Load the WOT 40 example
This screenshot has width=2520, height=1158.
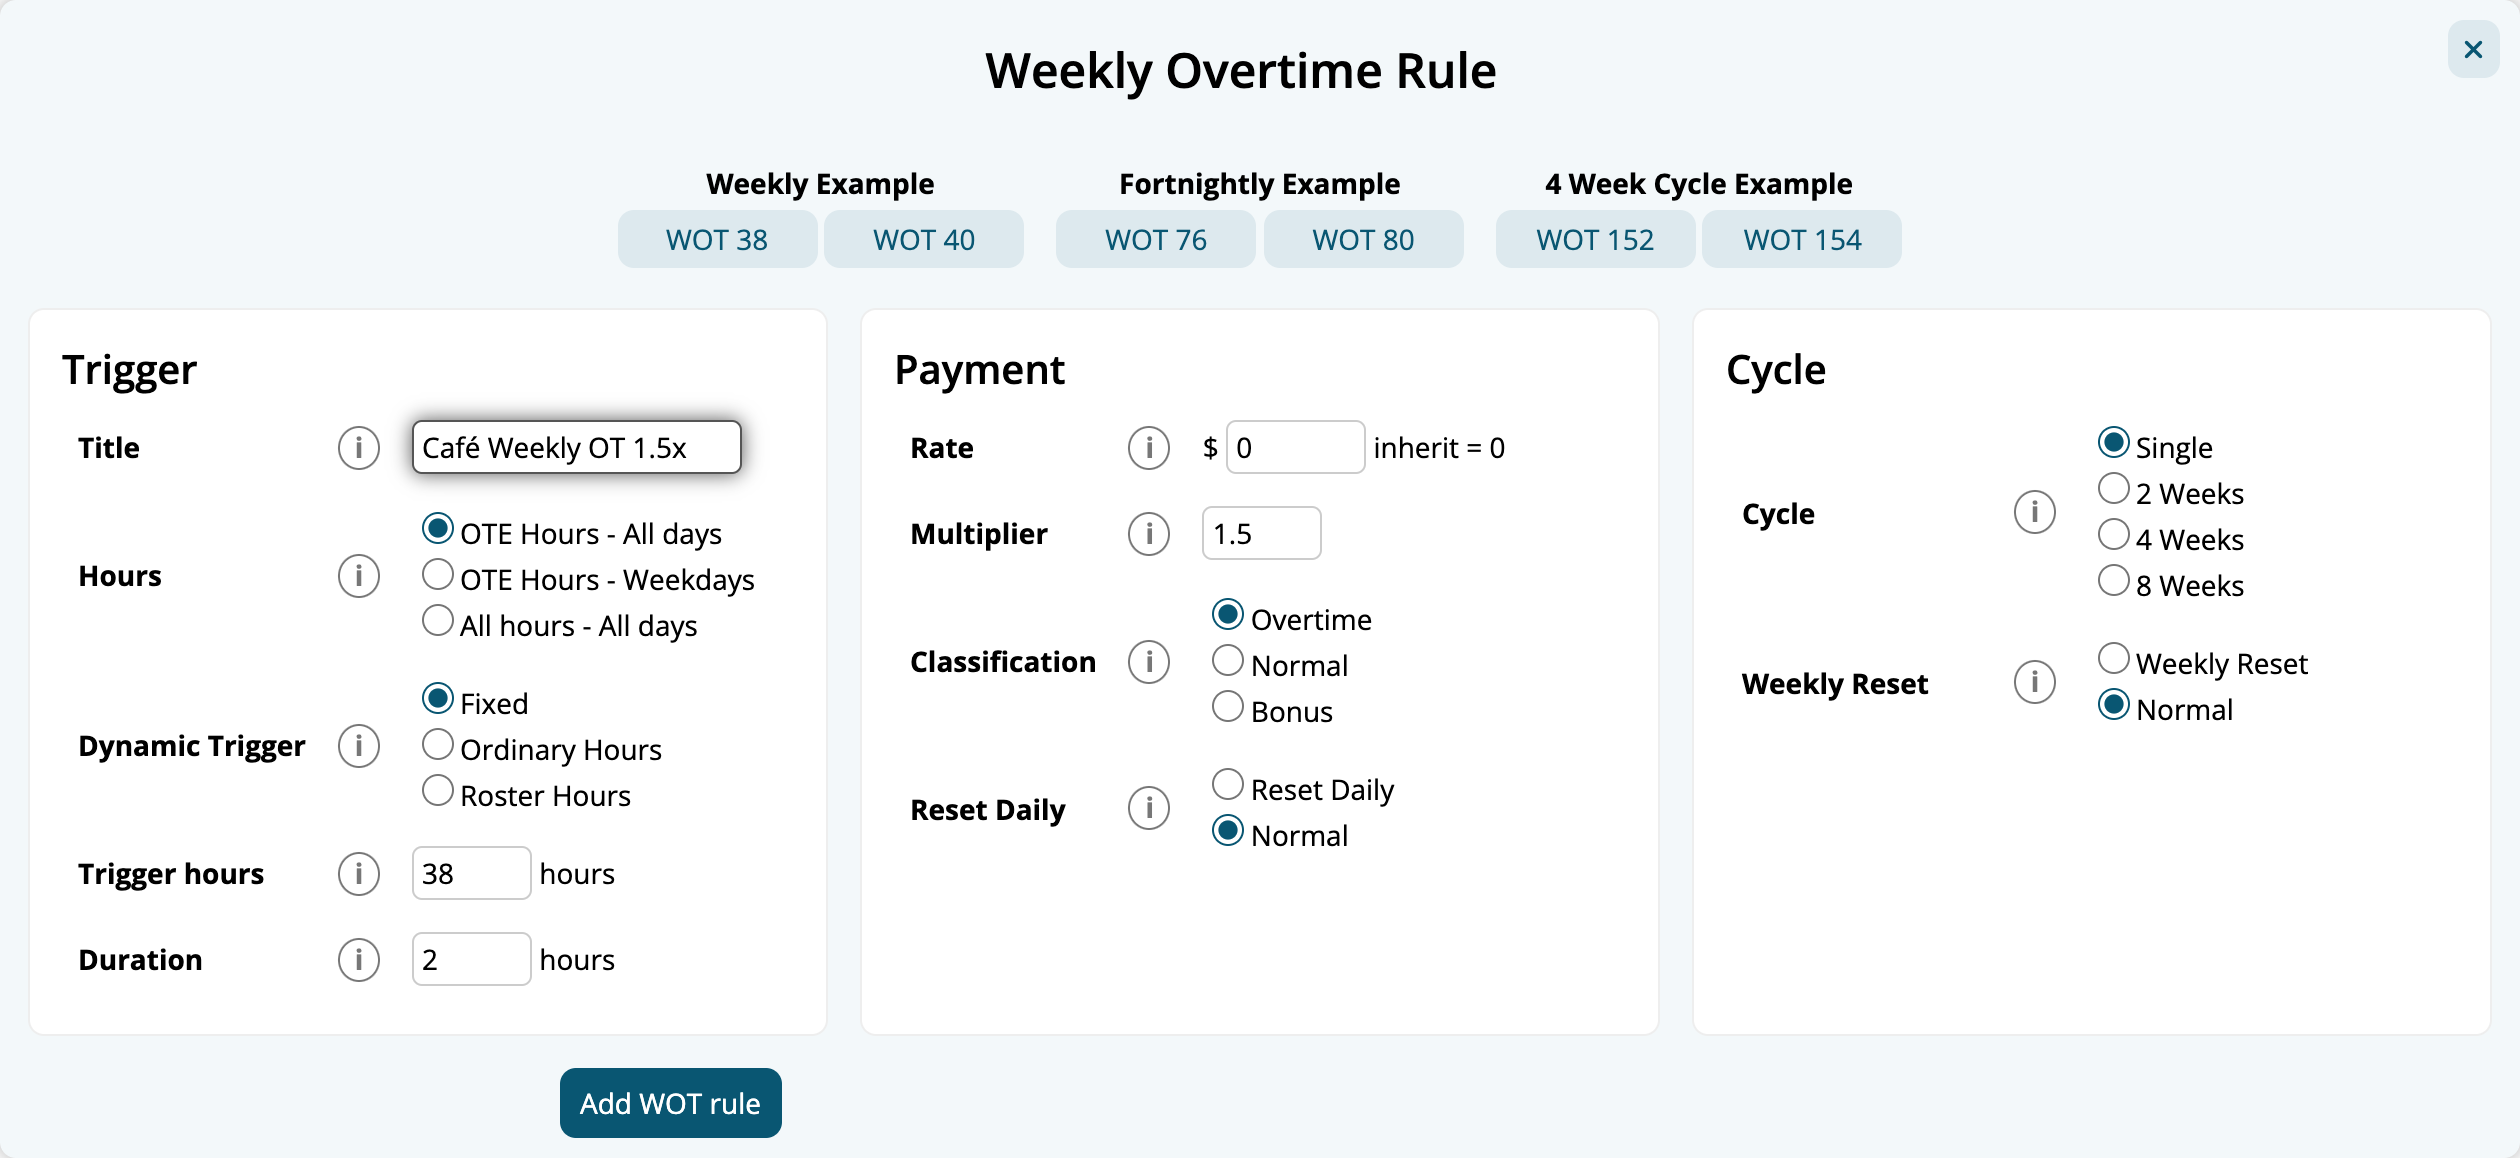coord(923,239)
